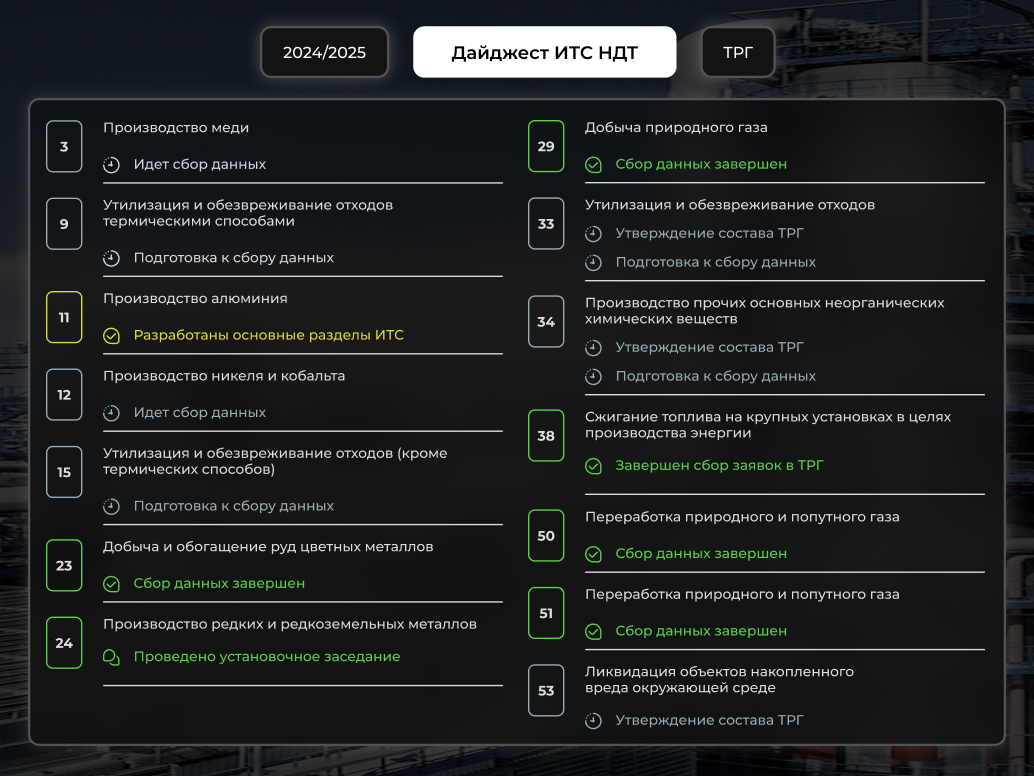Open Производство никеля и кобальта entry
Viewport: 1034px width, 776px height.
pos(224,376)
